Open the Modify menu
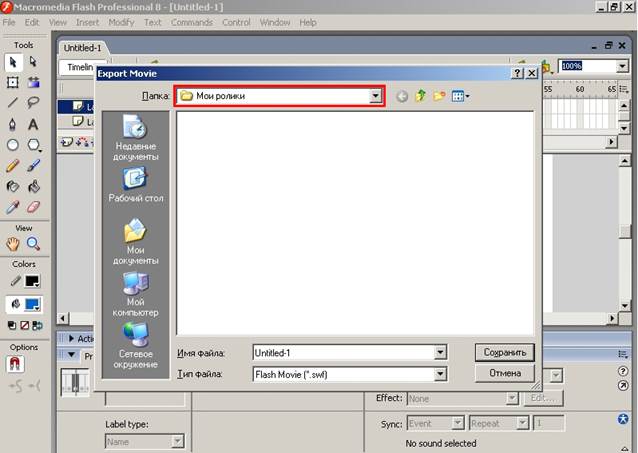The height and width of the screenshot is (453, 638). click(121, 22)
